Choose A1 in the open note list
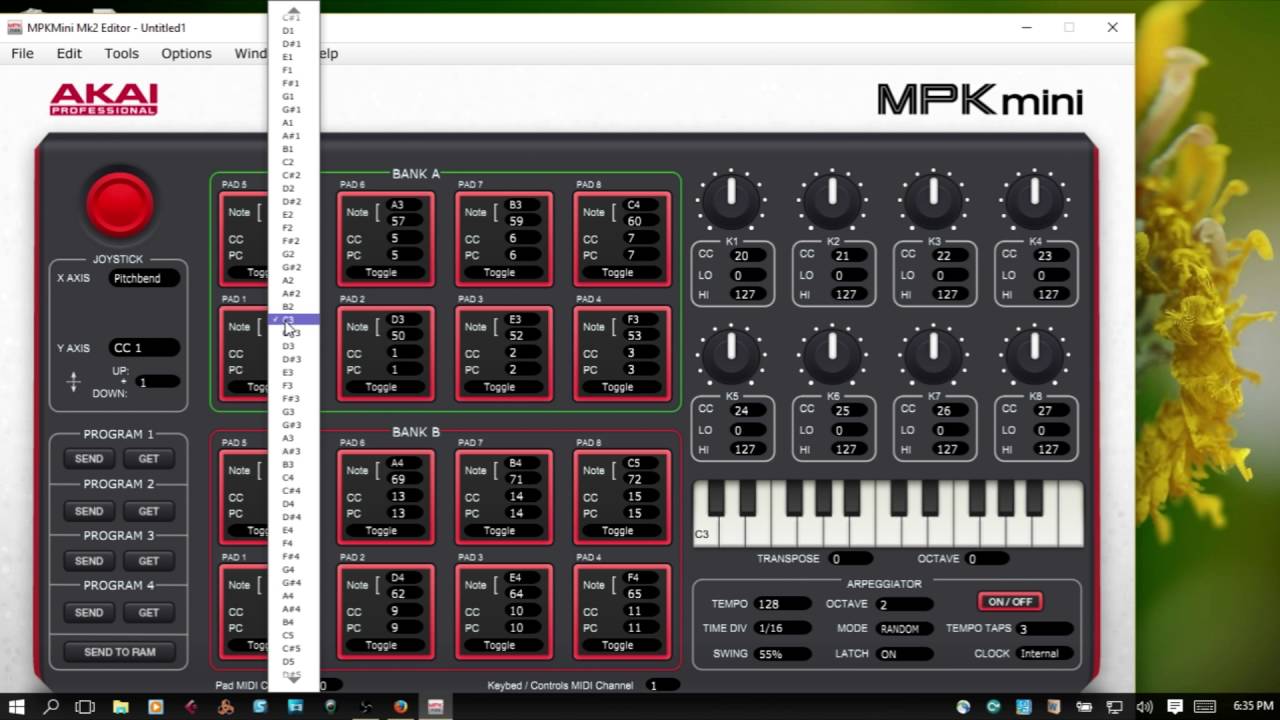Screen dimensions: 1280x720 click(x=292, y=123)
